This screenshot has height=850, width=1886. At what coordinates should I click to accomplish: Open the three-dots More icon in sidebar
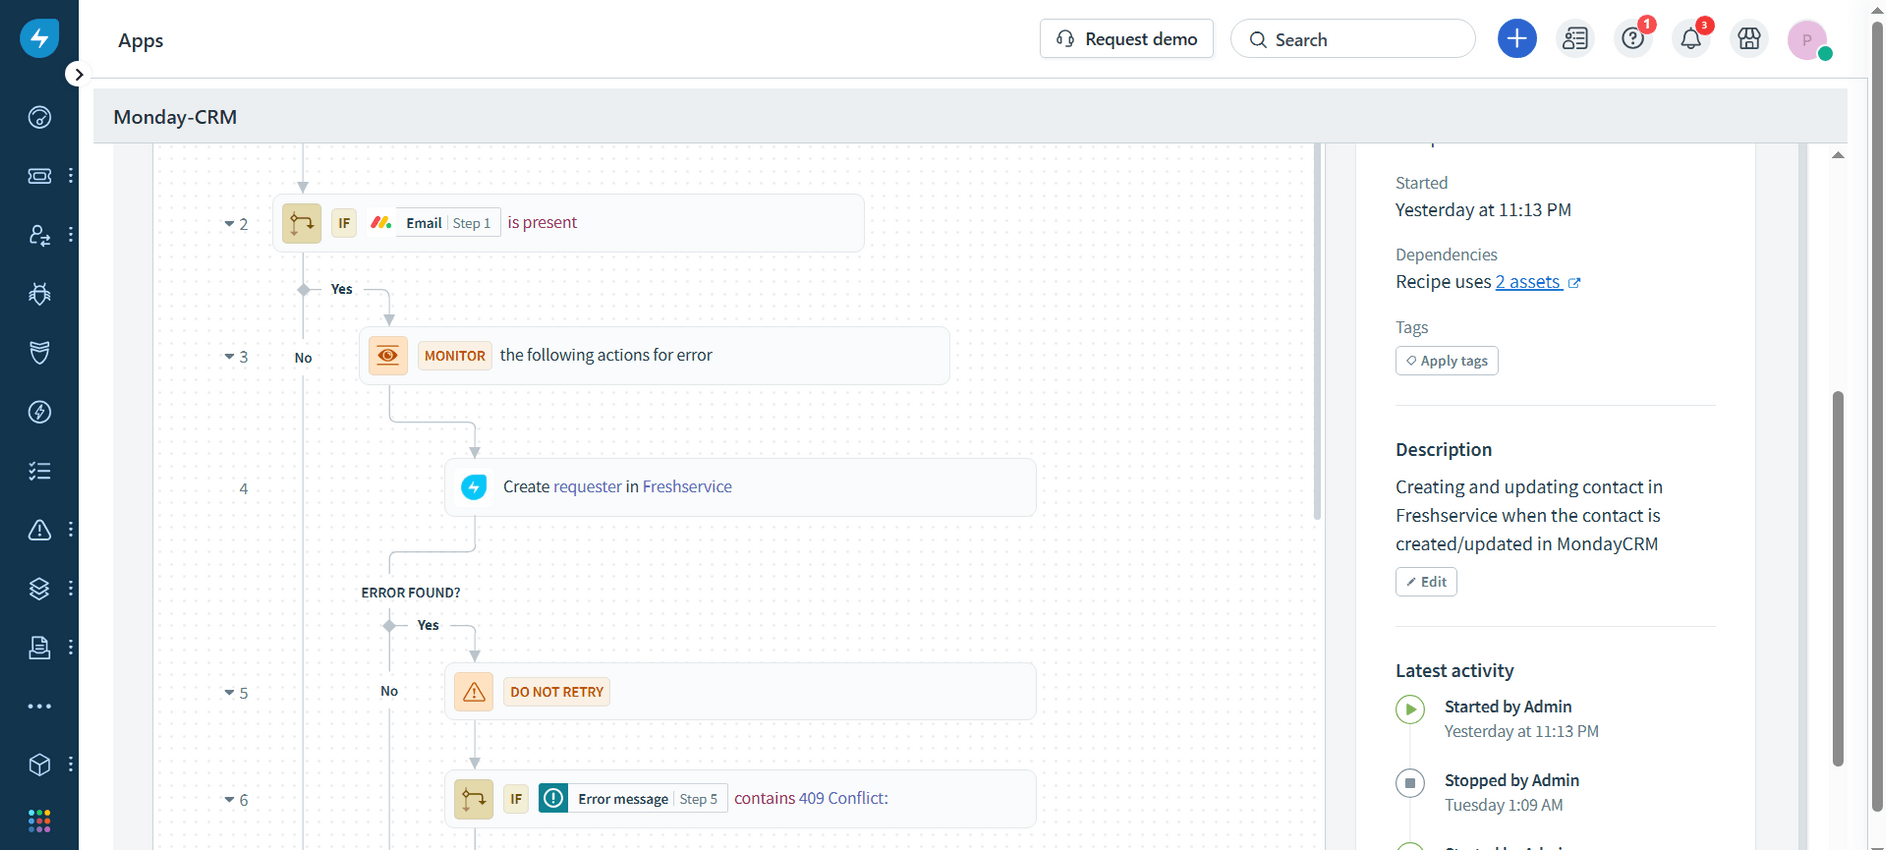(x=39, y=706)
